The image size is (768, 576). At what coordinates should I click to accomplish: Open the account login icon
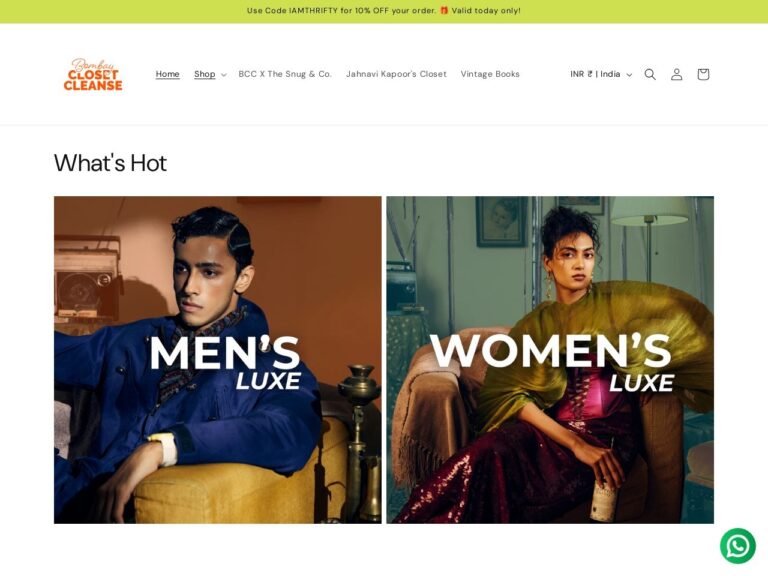pyautogui.click(x=676, y=74)
